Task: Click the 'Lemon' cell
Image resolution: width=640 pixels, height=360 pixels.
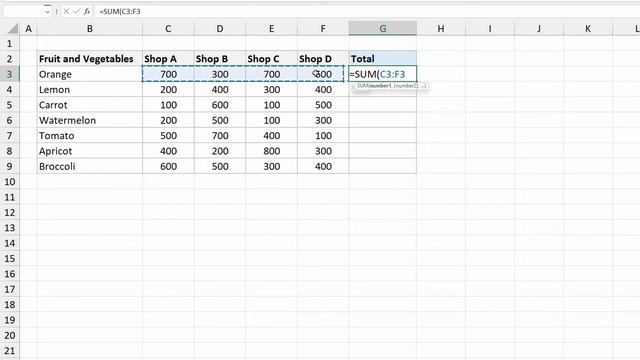Action: 89,89
